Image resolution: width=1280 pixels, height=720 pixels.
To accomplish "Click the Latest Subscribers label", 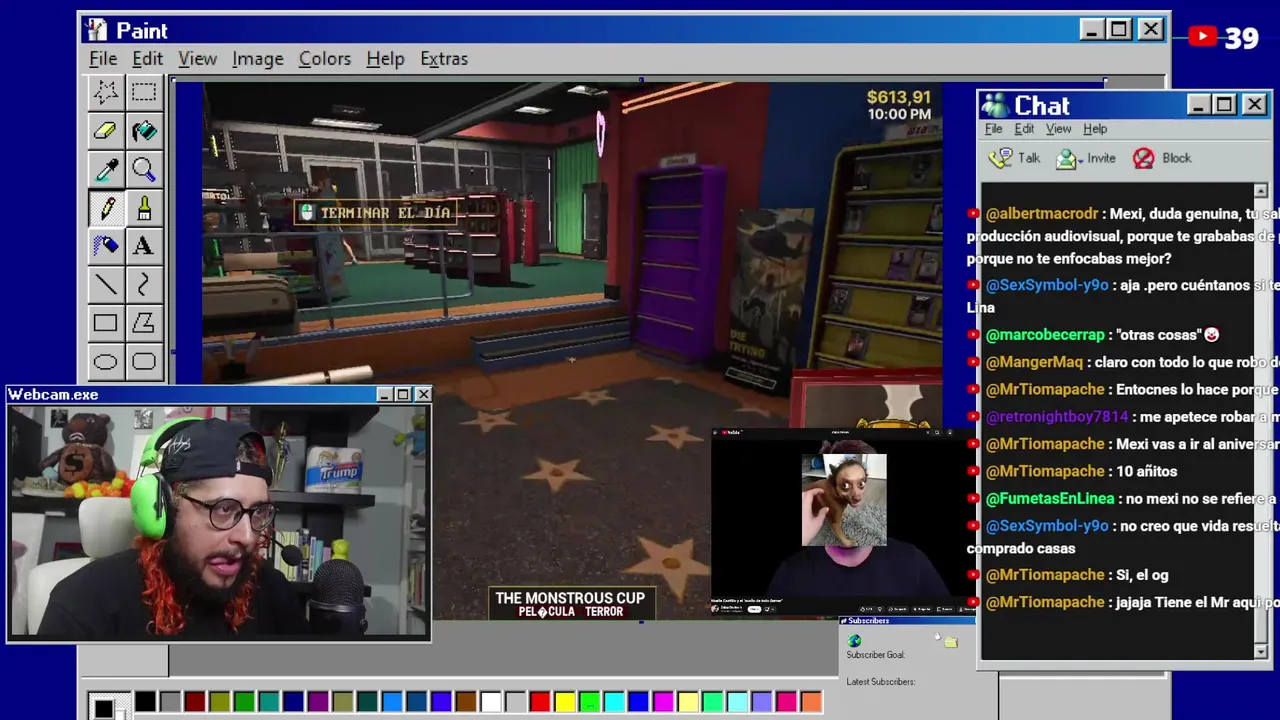I will click(880, 682).
